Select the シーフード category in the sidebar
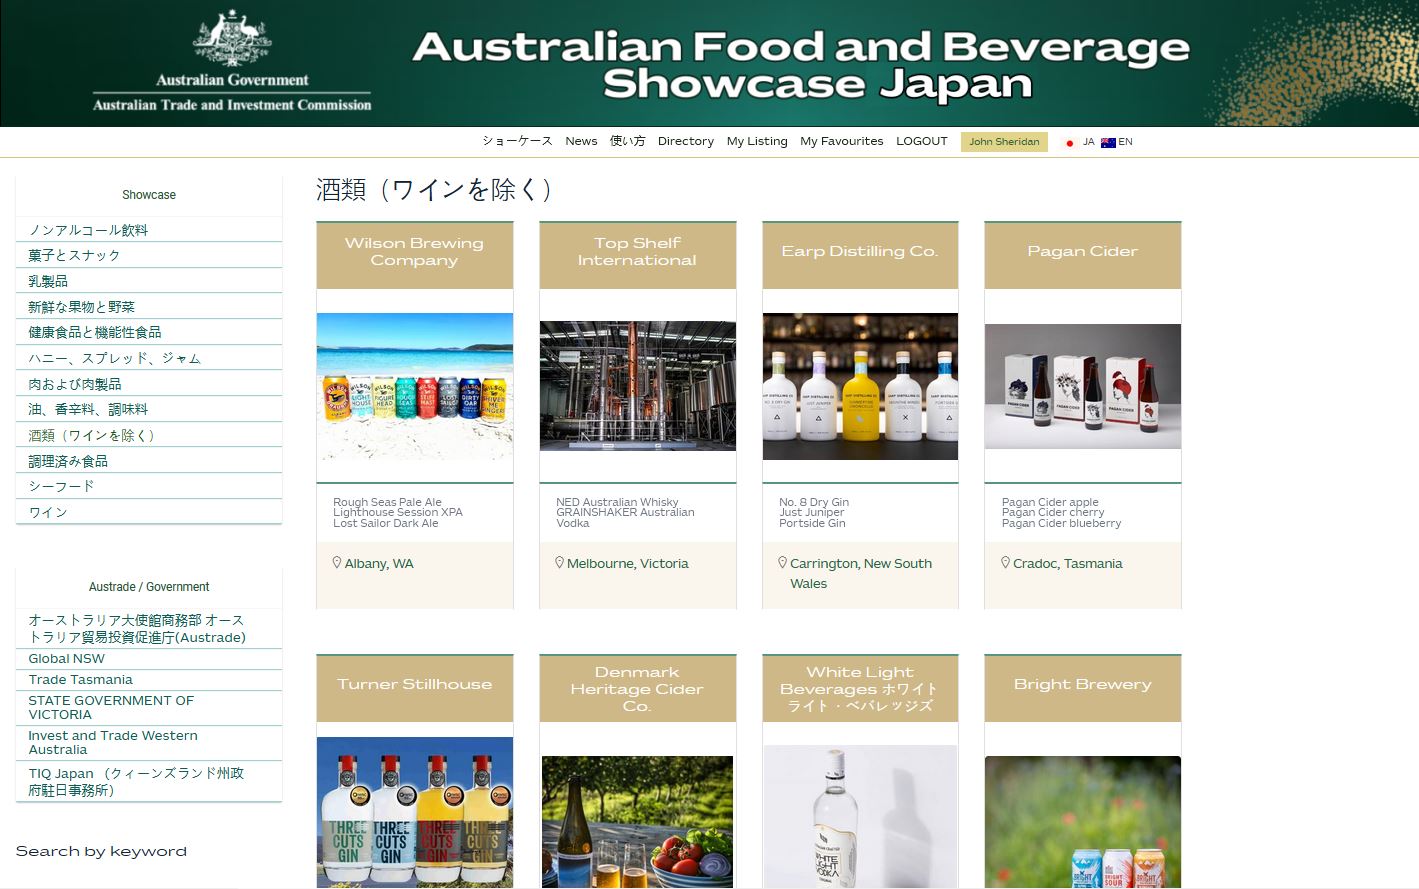The width and height of the screenshot is (1419, 889). pyautogui.click(x=61, y=486)
